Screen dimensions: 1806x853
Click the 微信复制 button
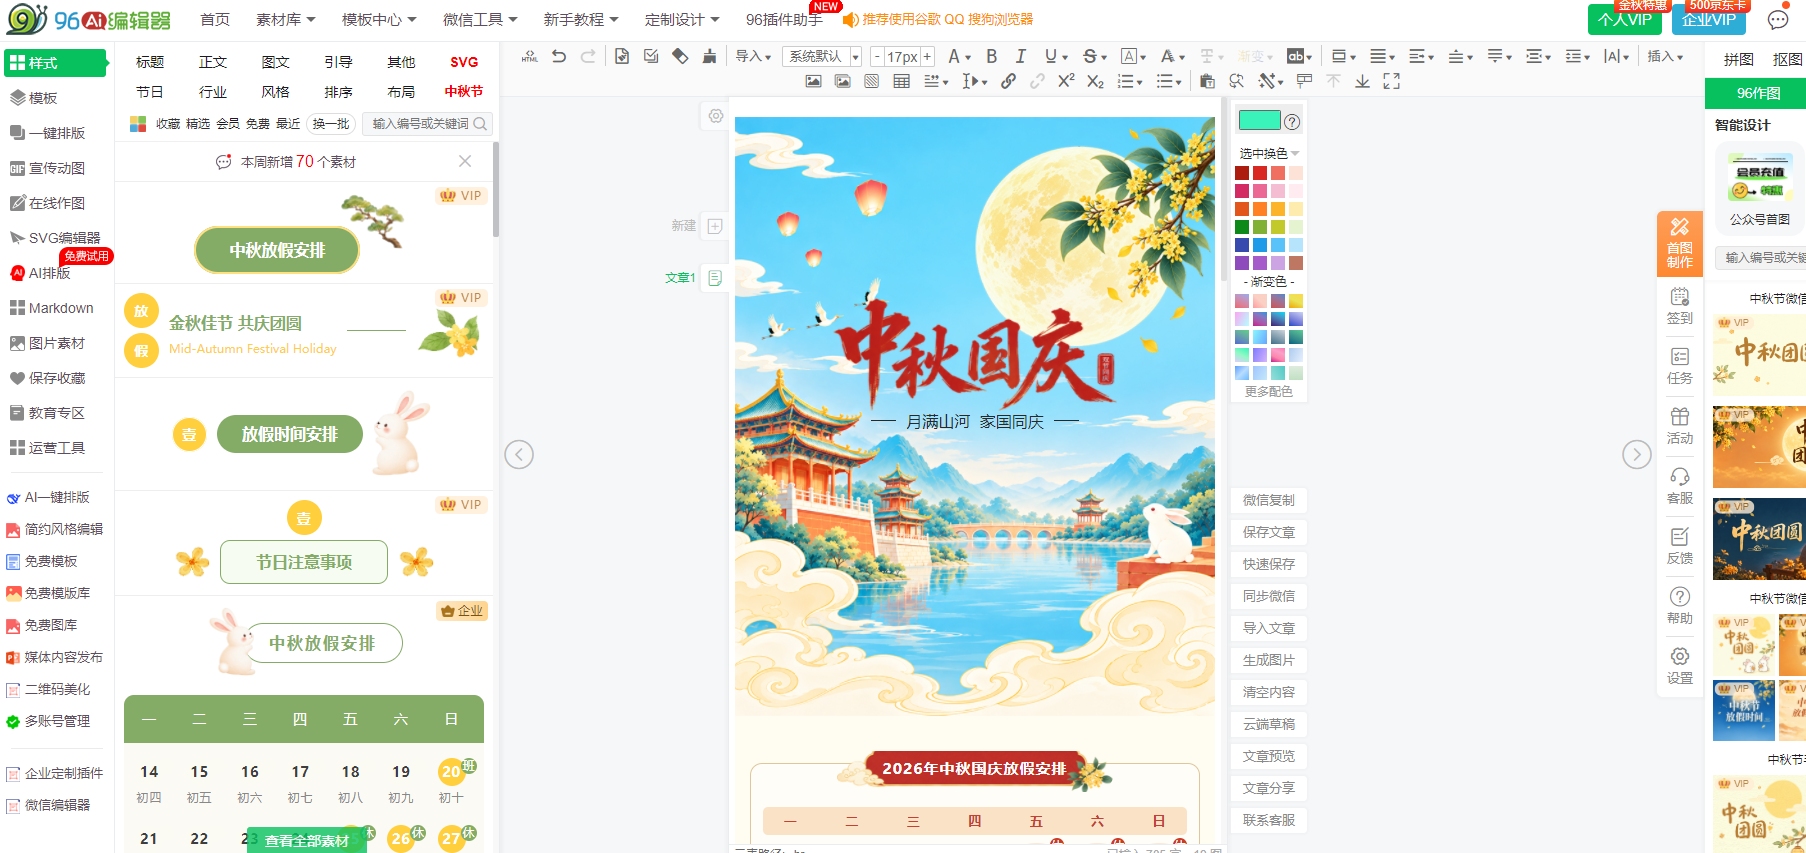tap(1269, 500)
